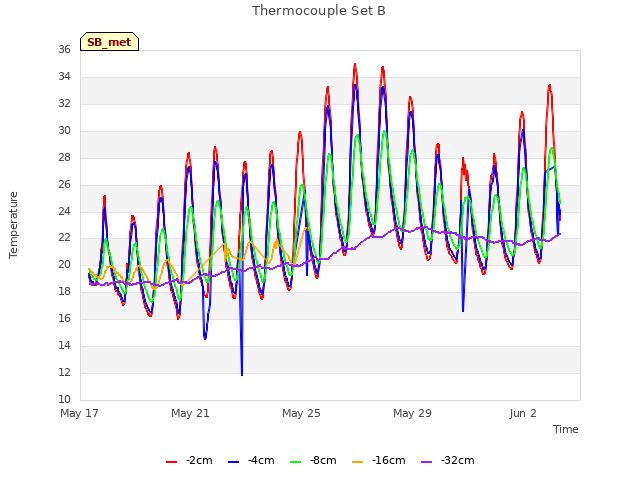640x480 pixels.
Task: Toggle the -32cm series in the legend
Action: [x=447, y=461]
